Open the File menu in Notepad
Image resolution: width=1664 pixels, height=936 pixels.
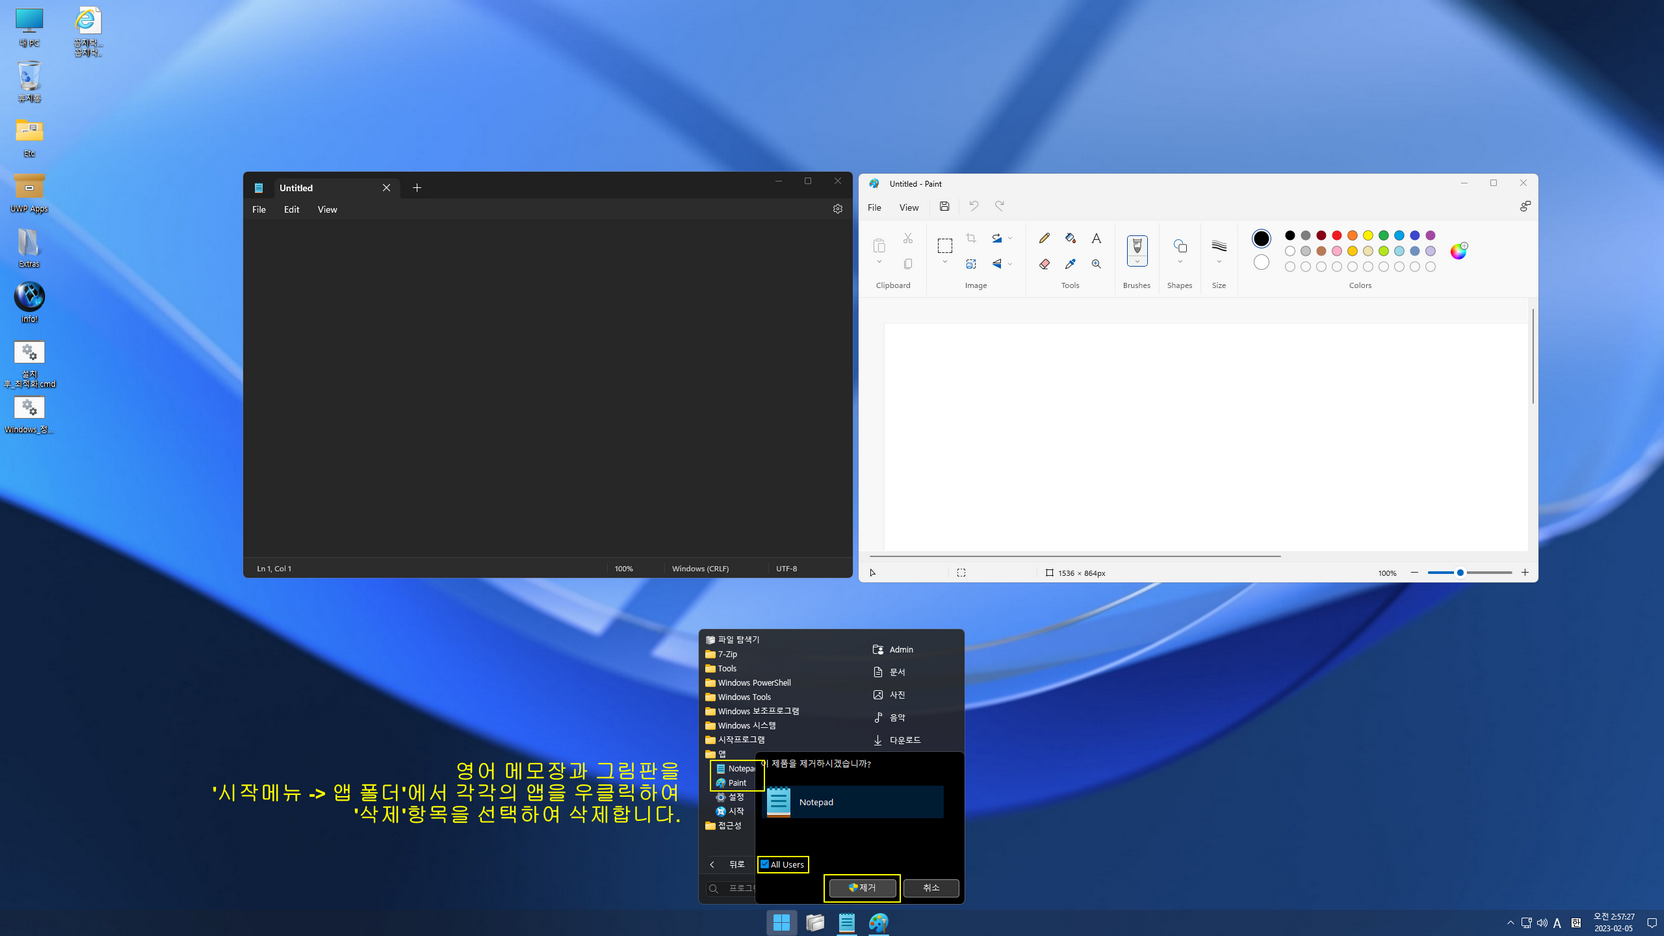pyautogui.click(x=259, y=210)
